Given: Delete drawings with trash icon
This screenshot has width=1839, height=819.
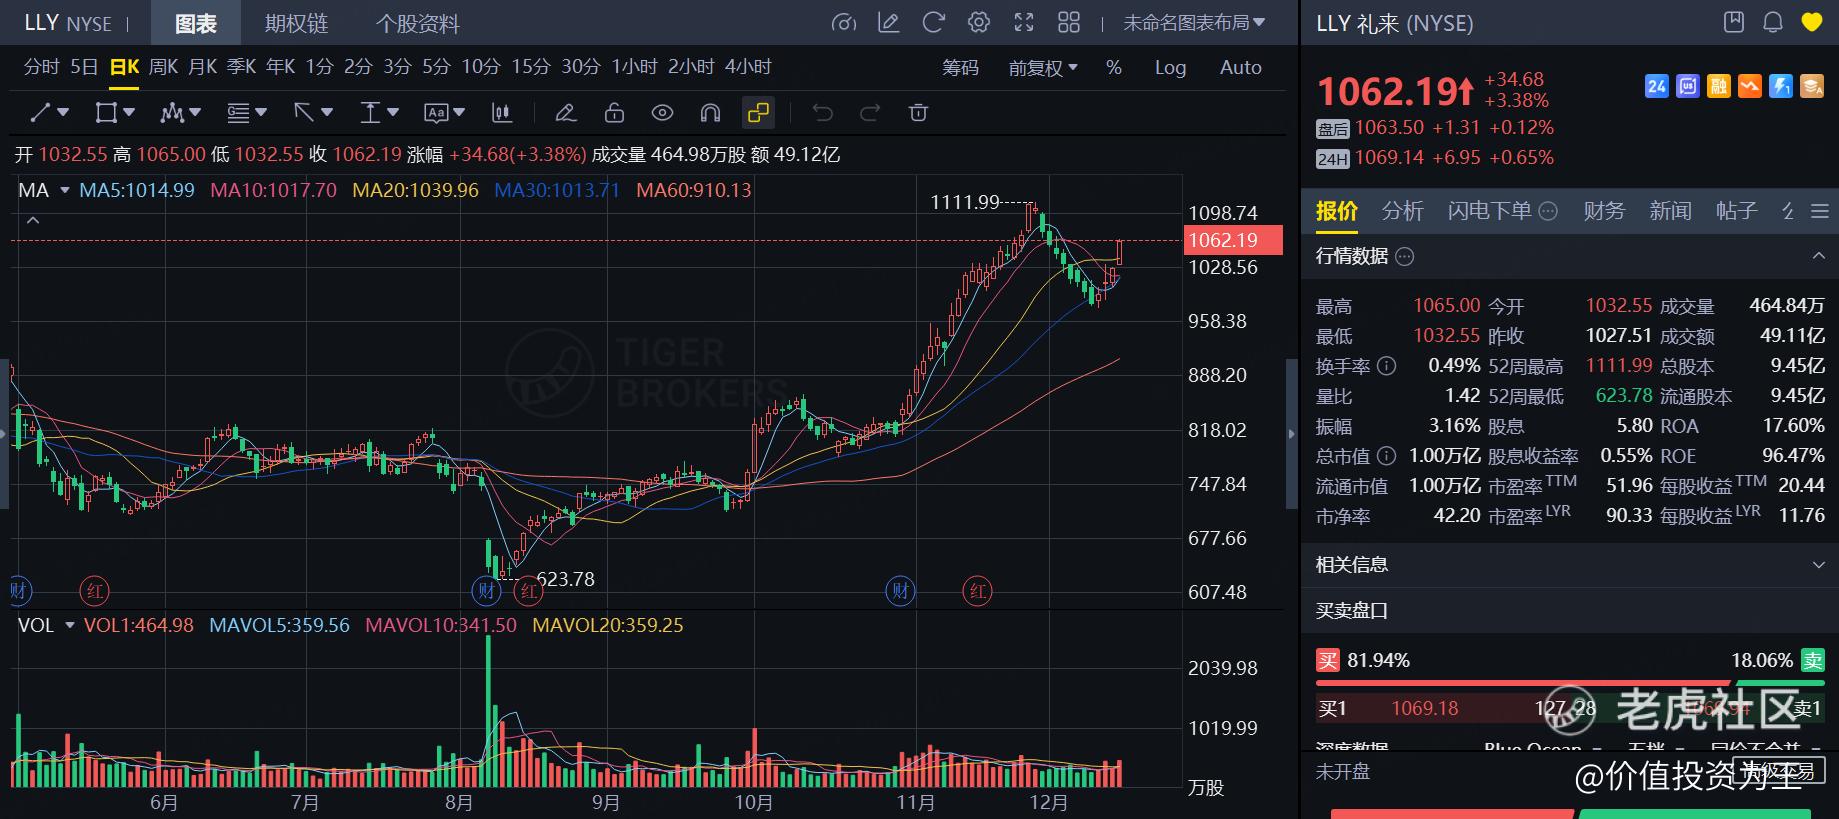Looking at the screenshot, I should click(918, 113).
